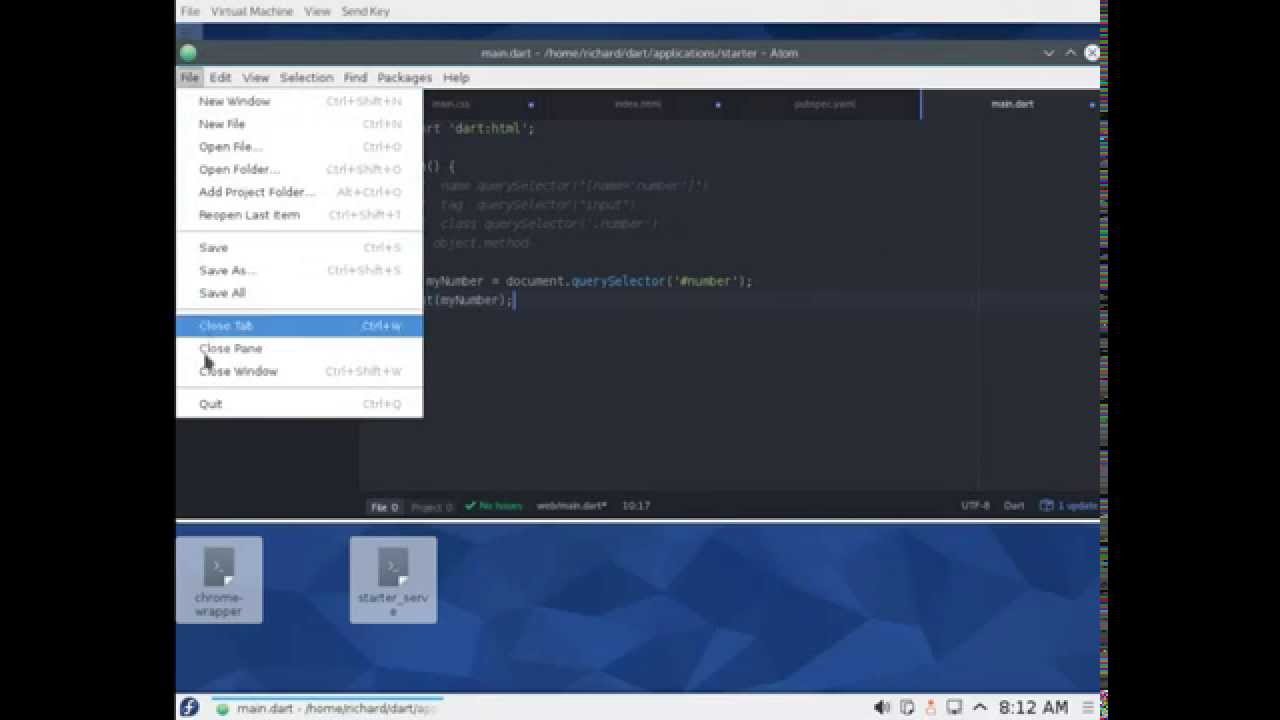1280x720 pixels.
Task: Open the Packages menu
Action: (404, 77)
